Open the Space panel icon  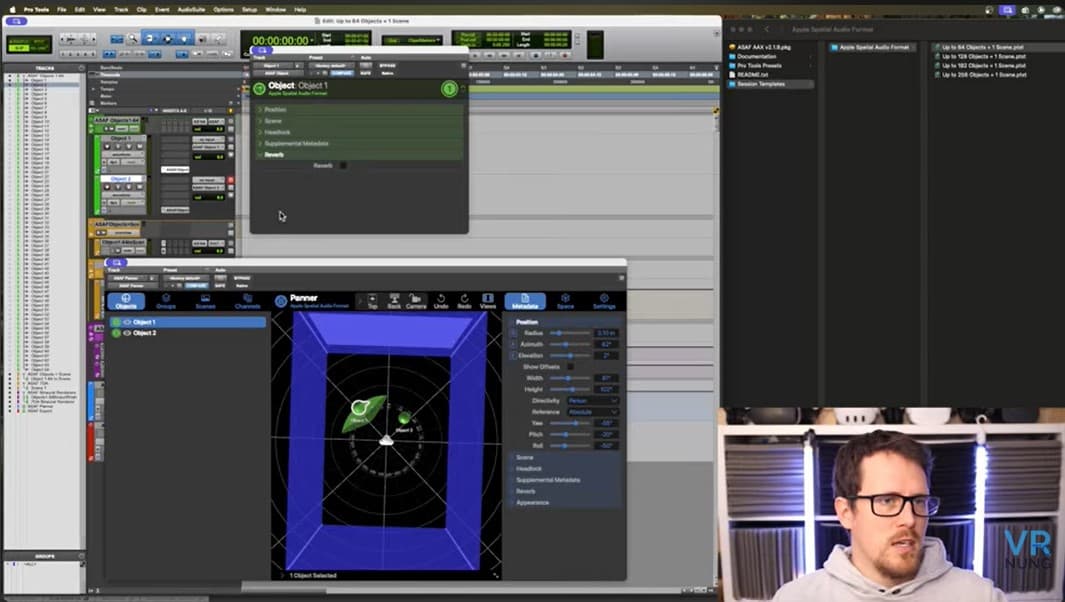(x=565, y=301)
